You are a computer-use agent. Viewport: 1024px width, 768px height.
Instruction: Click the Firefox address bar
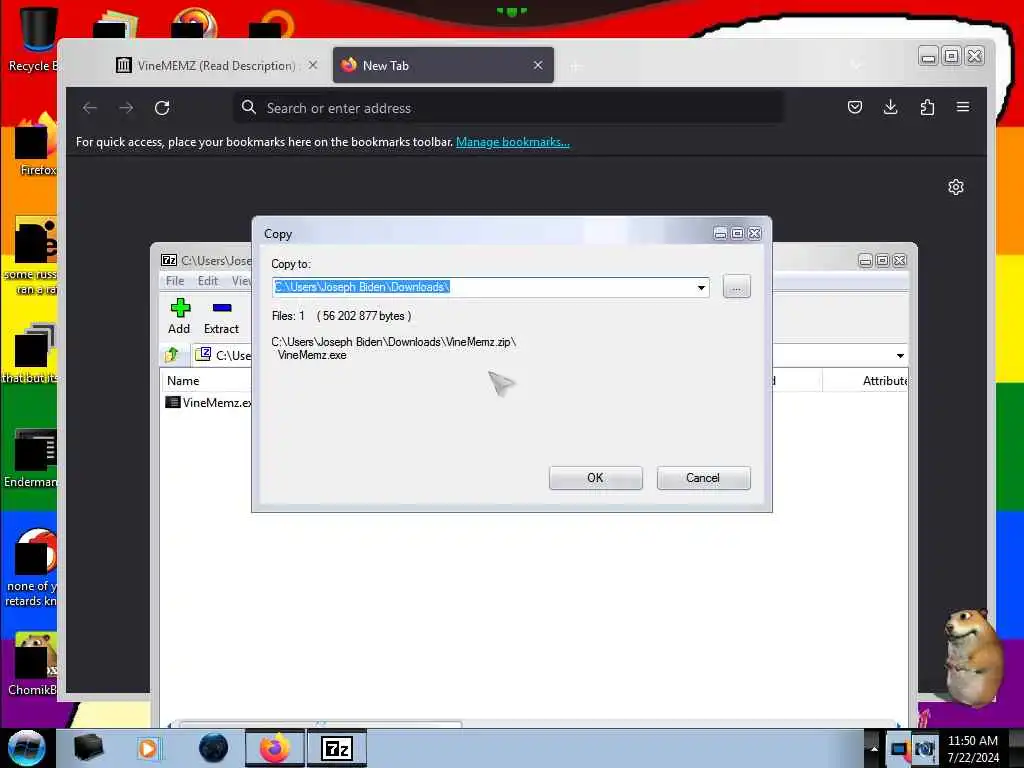pos(509,108)
